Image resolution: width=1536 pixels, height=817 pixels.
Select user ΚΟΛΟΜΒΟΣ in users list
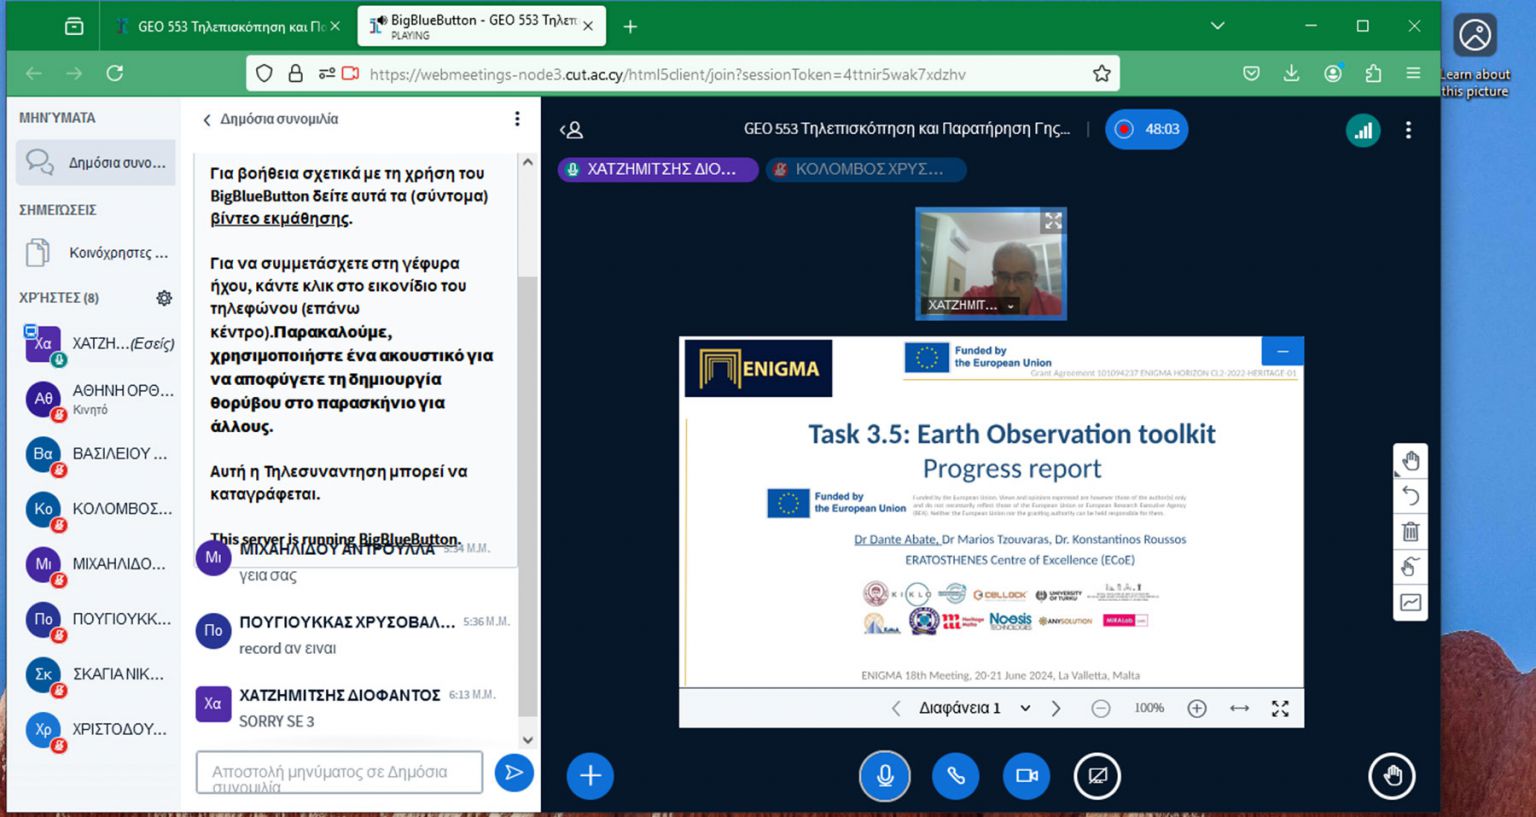pos(96,509)
